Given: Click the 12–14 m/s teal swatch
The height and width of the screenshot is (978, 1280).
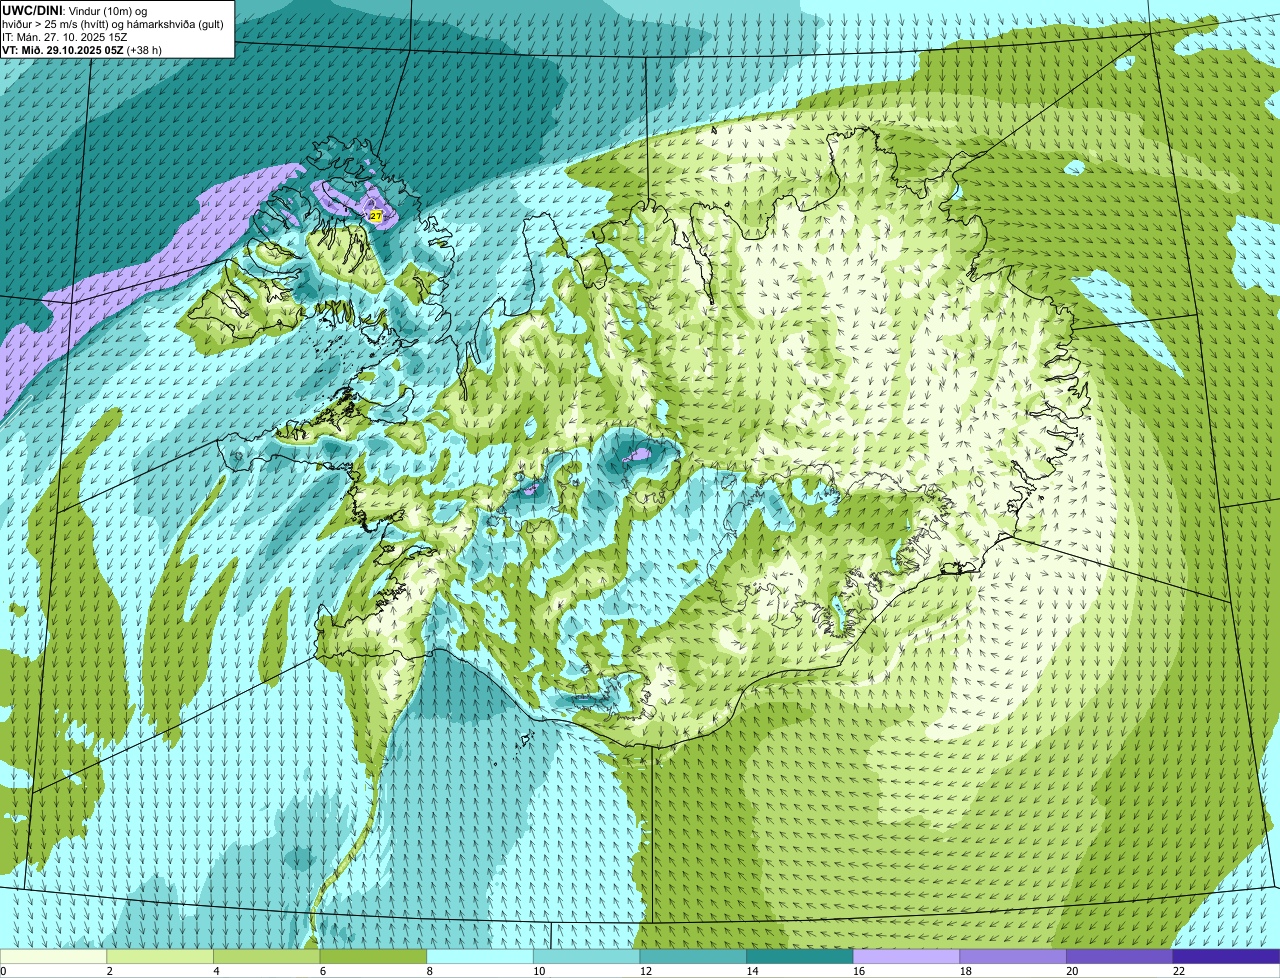Looking at the screenshot, I should pos(693,956).
